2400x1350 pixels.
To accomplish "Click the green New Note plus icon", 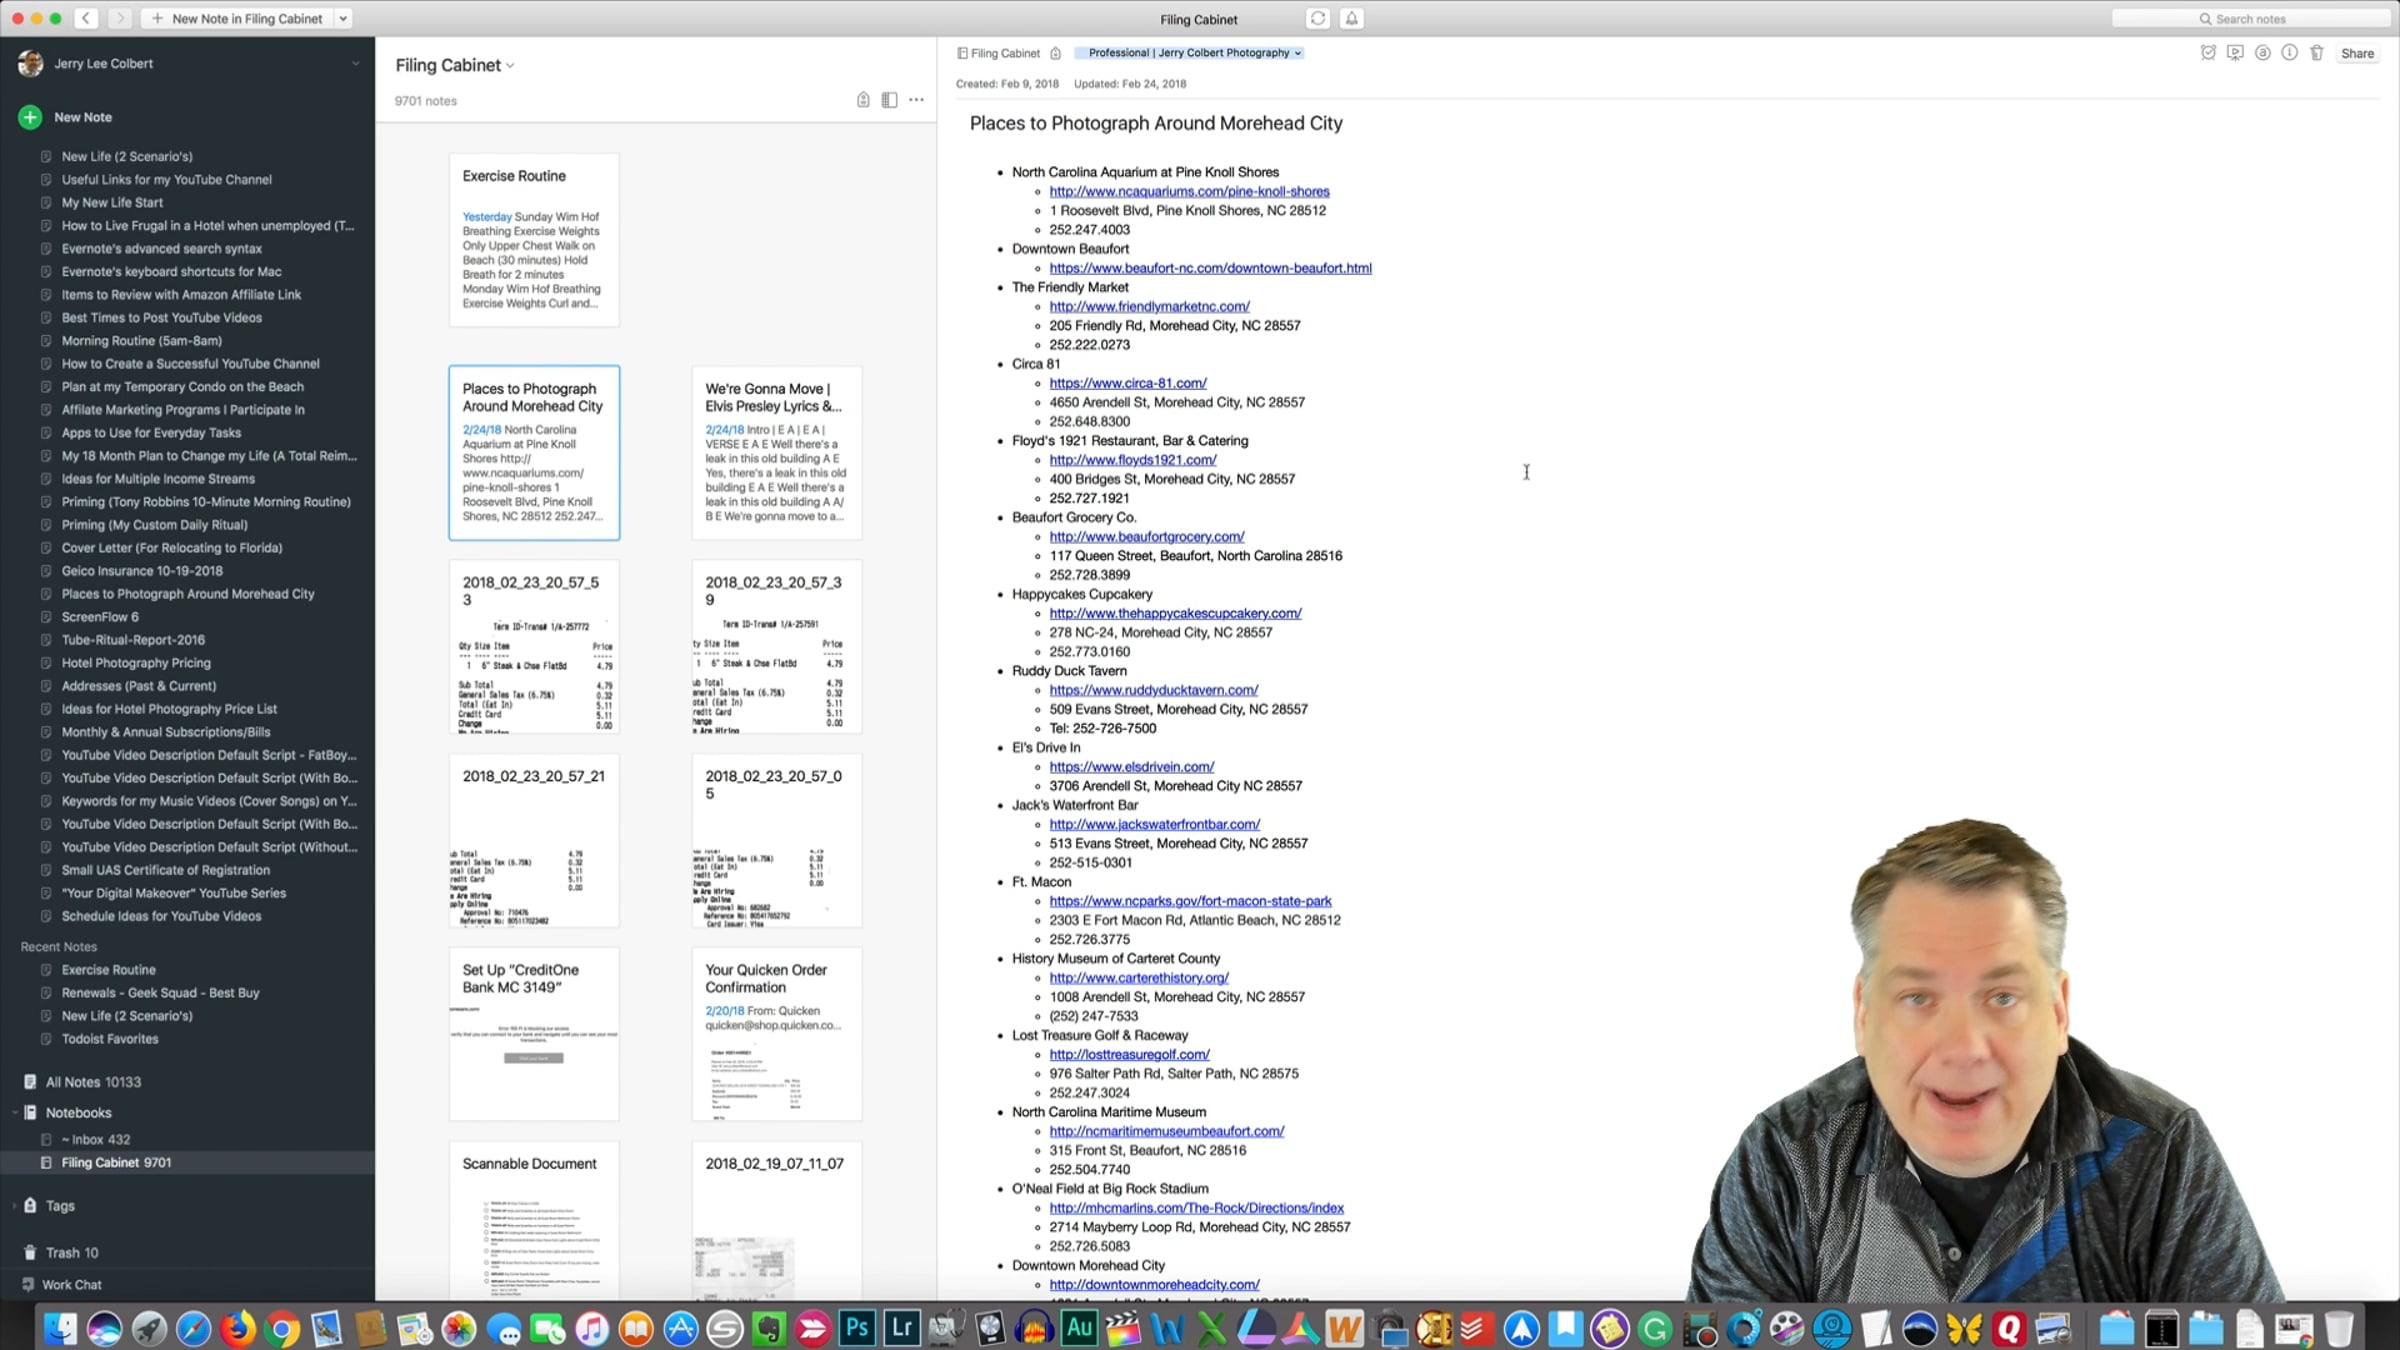I will 30,117.
